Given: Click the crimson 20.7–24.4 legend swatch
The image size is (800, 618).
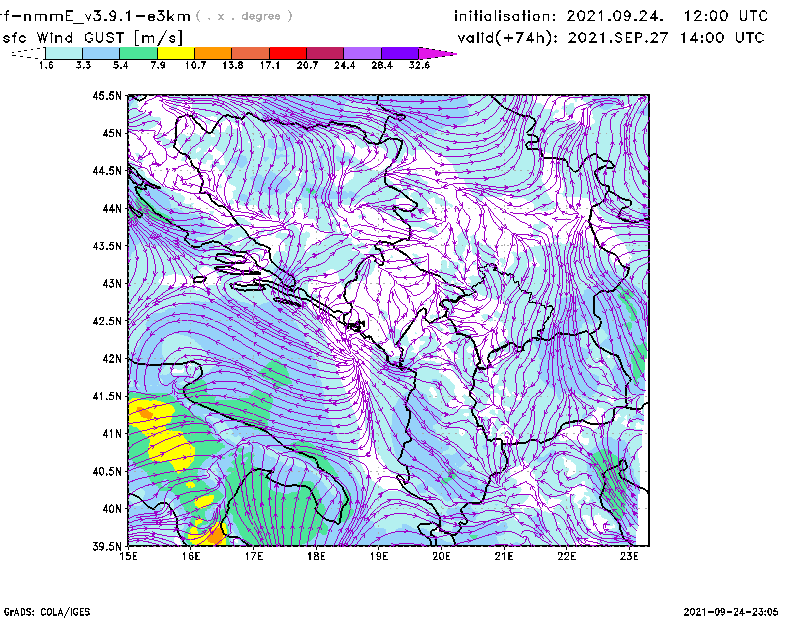Looking at the screenshot, I should 325,53.
